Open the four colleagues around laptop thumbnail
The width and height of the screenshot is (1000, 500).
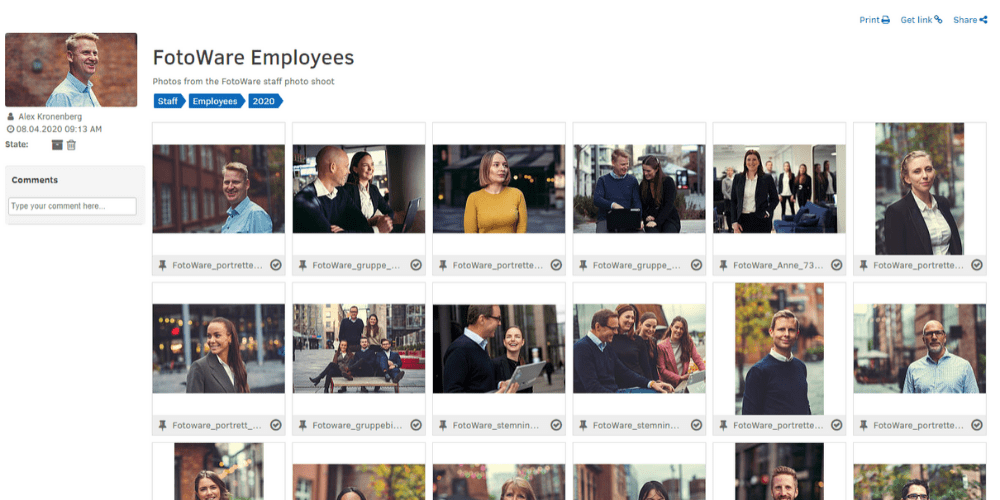click(639, 349)
